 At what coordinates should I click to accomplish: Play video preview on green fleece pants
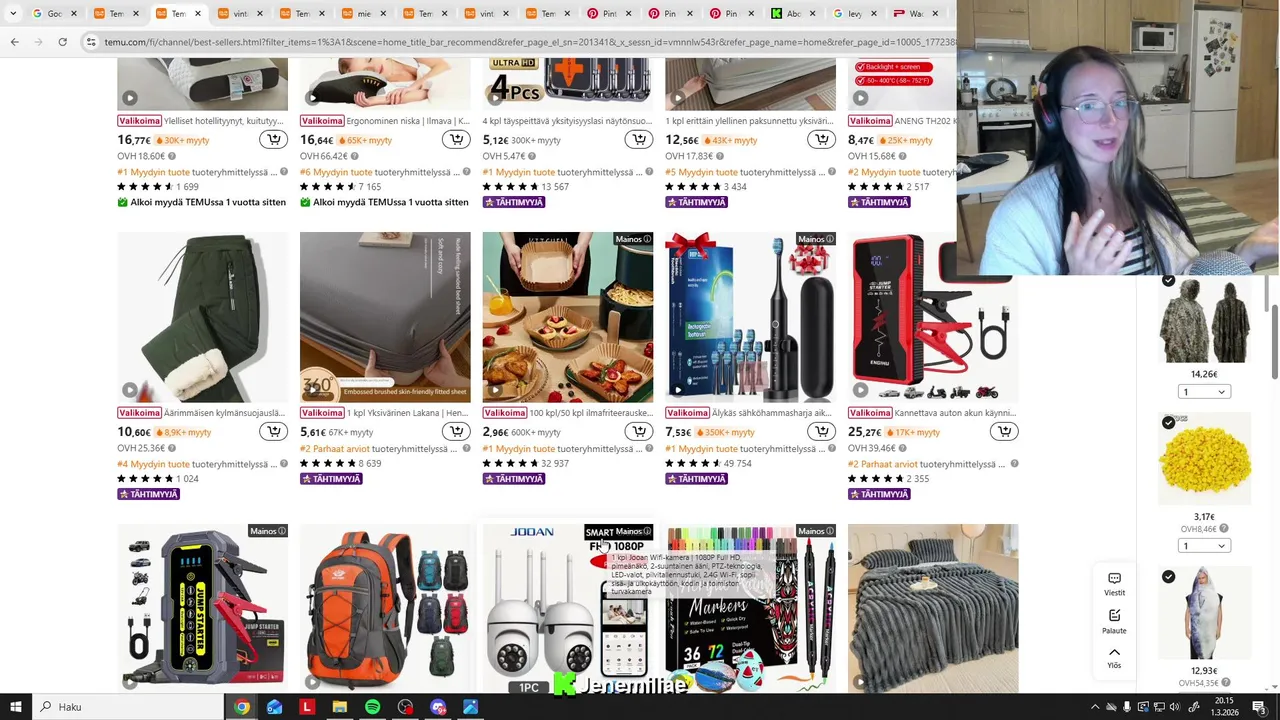[x=130, y=390]
